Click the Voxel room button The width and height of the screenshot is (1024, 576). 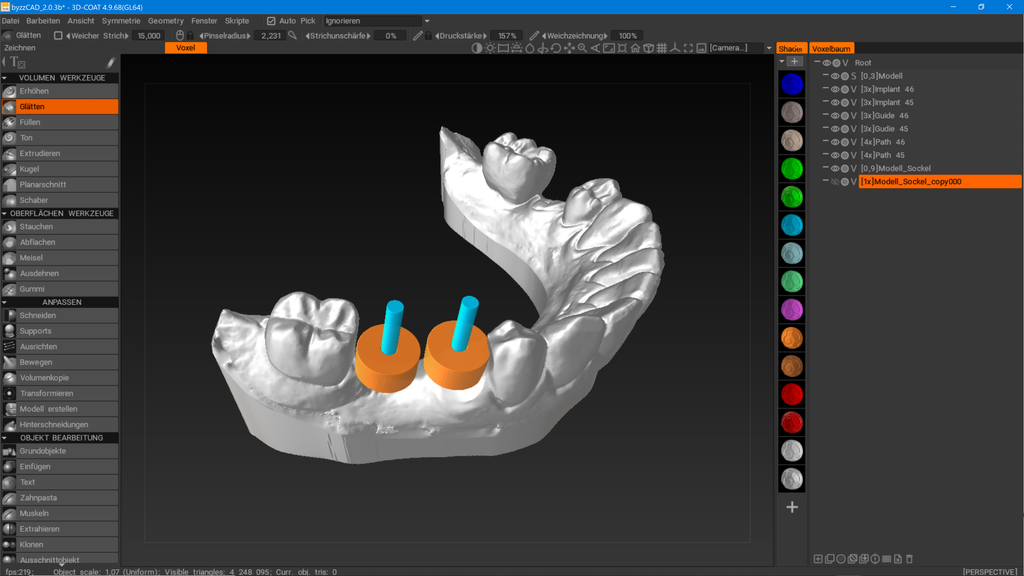pyautogui.click(x=185, y=48)
